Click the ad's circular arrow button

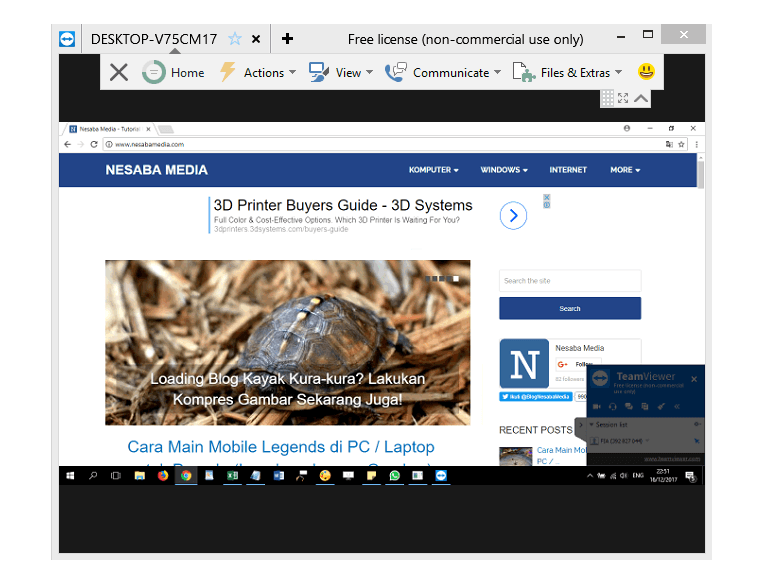coord(513,215)
